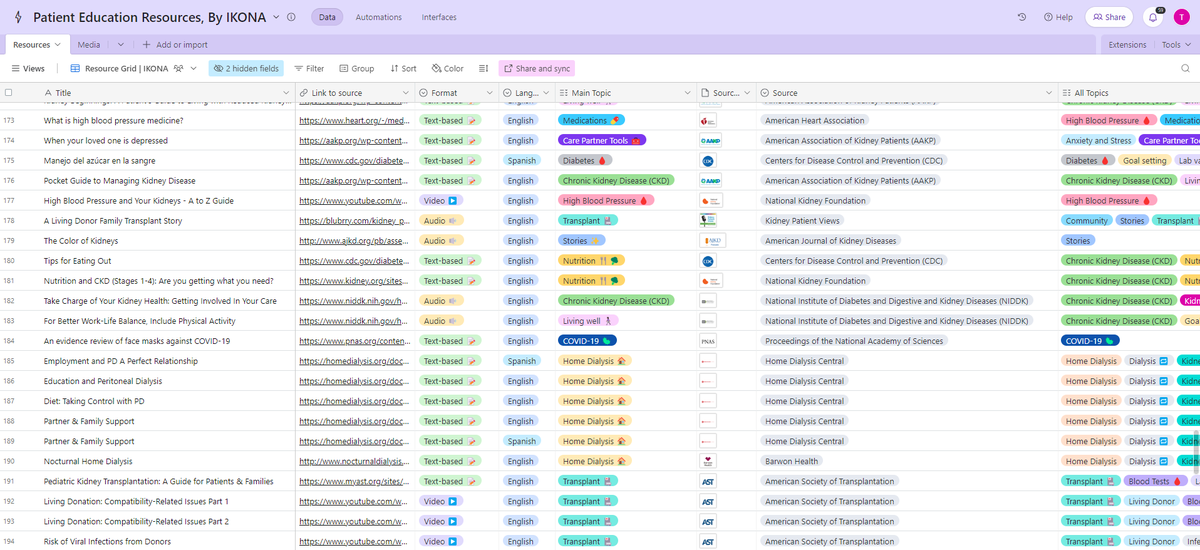Click the COVID-19 Main Topic tag in row 184
Image resolution: width=1200 pixels, height=550 pixels.
pos(587,341)
